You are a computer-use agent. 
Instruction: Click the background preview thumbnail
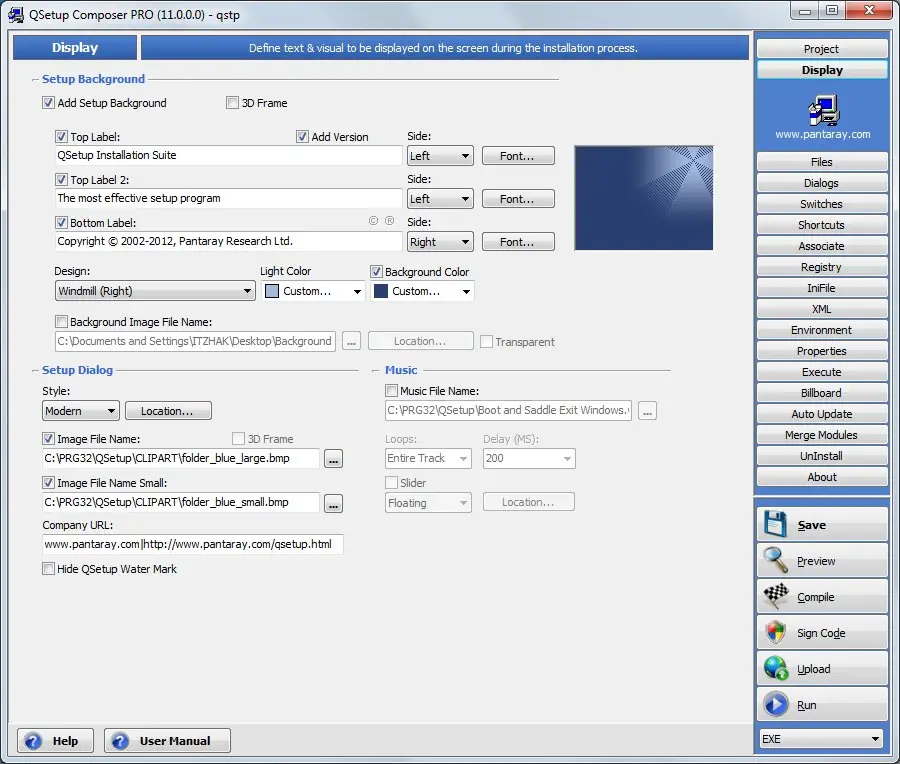click(x=643, y=197)
